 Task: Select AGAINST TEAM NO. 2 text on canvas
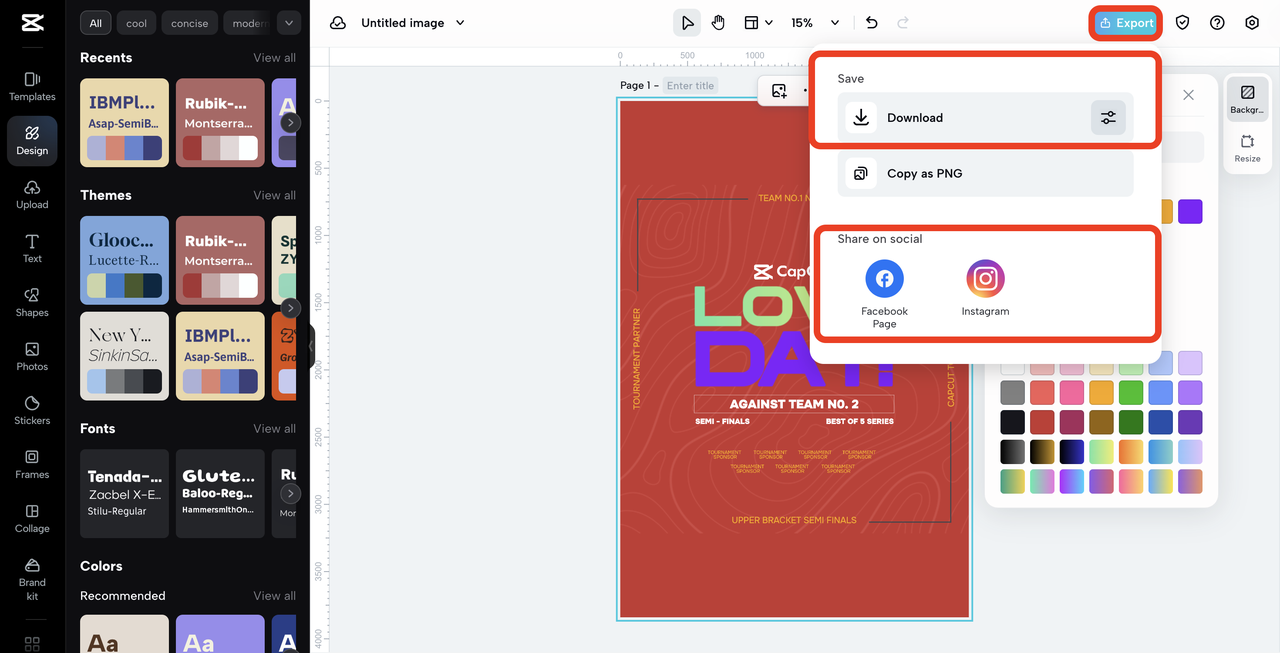click(x=794, y=404)
